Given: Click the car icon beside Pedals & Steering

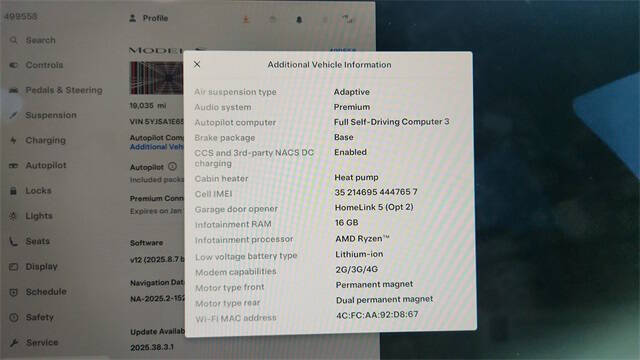Looking at the screenshot, I should (13, 90).
